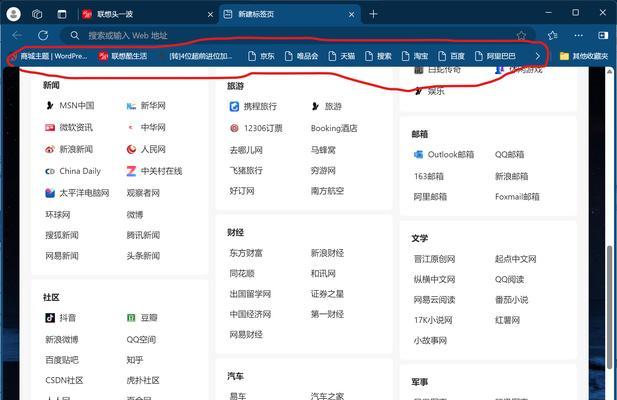Click scrollbar up arrow at top right
The height and width of the screenshot is (400, 617).
point(610,72)
